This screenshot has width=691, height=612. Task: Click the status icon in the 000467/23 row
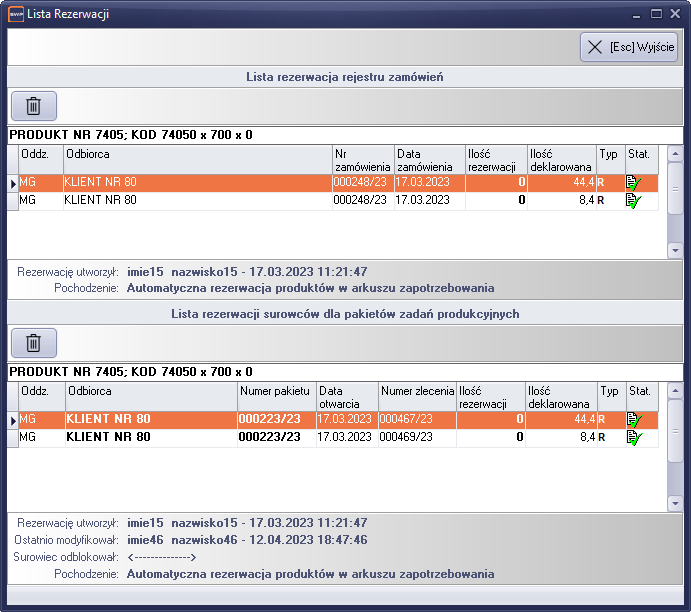(633, 420)
